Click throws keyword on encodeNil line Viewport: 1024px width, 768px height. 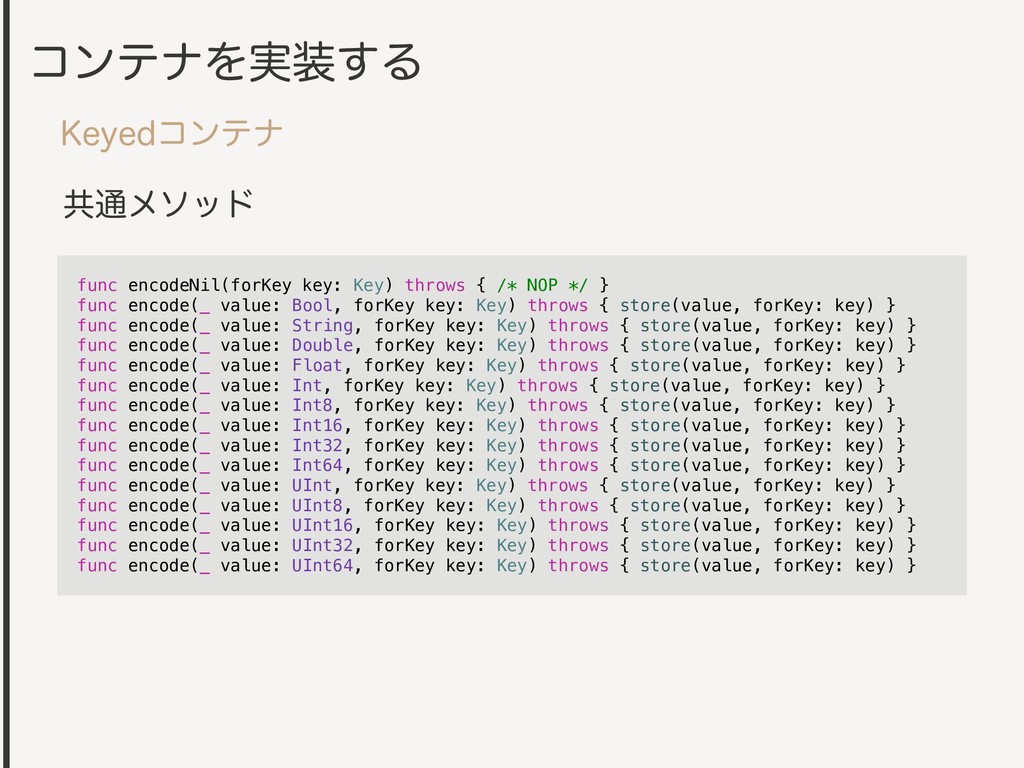[x=435, y=285]
